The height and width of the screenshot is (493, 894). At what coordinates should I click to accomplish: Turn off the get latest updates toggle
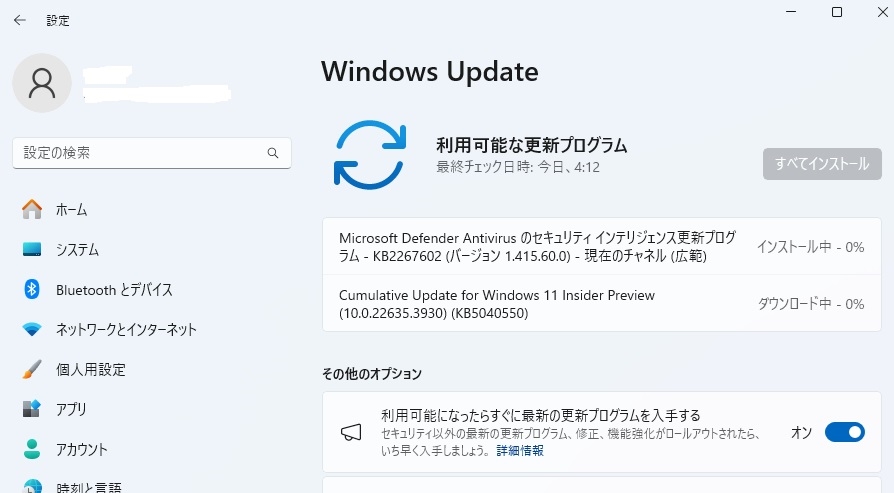(x=844, y=433)
